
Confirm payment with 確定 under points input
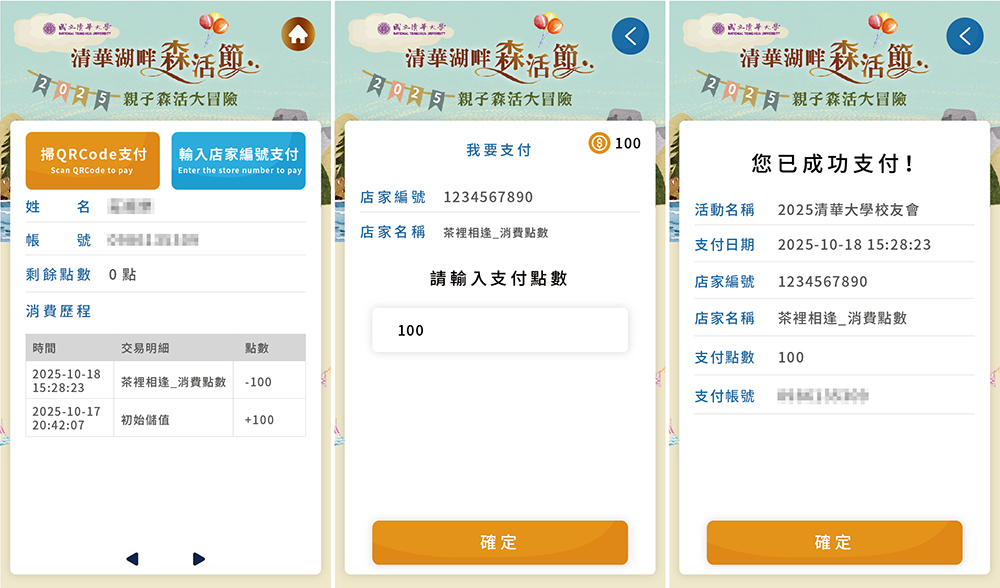coord(500,542)
